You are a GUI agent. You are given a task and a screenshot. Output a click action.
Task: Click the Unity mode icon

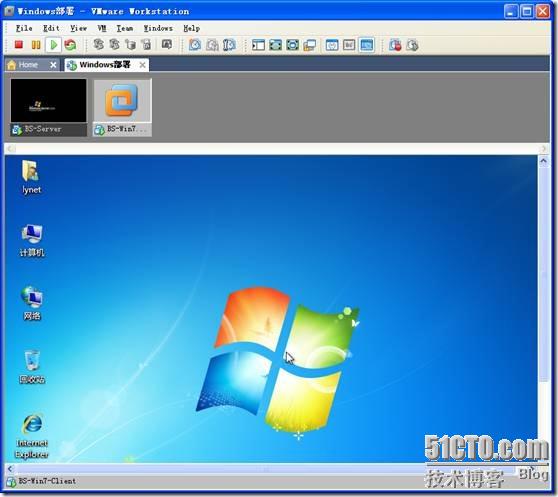point(310,45)
